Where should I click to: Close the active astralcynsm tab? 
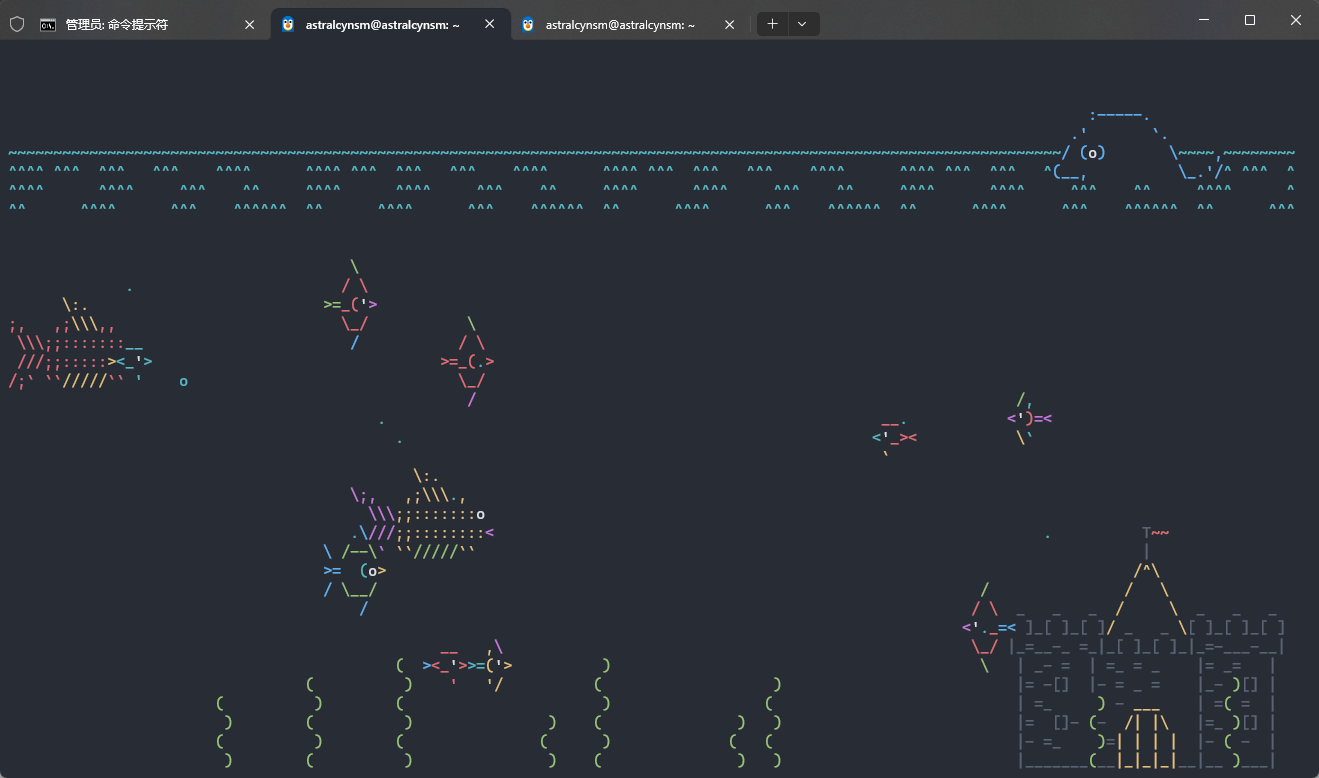(489, 24)
